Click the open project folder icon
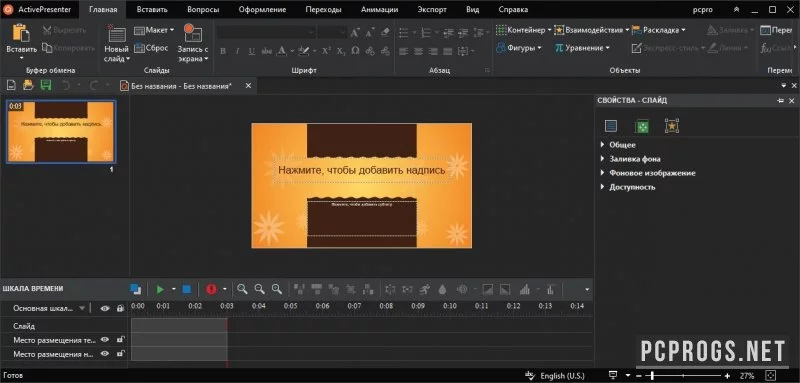800x383 pixels. (29, 86)
